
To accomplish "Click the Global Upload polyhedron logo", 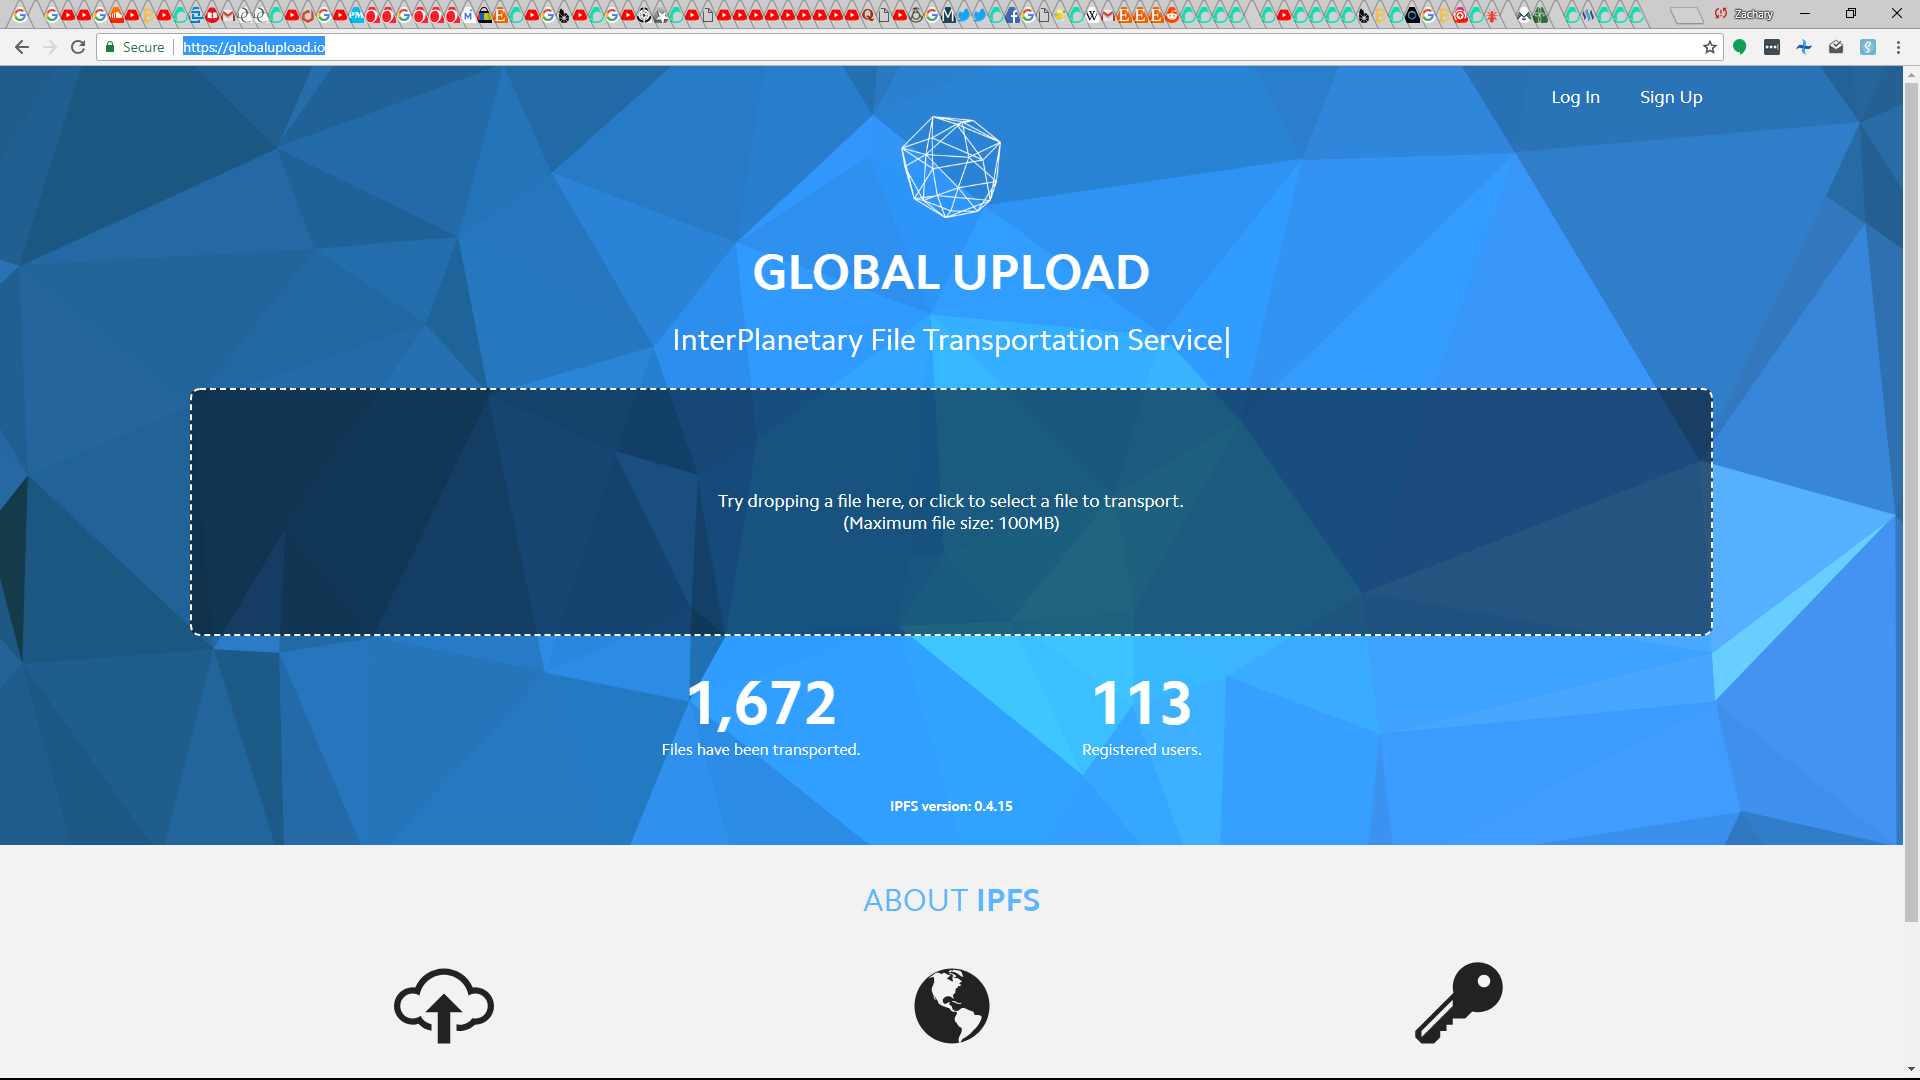I will (x=951, y=167).
